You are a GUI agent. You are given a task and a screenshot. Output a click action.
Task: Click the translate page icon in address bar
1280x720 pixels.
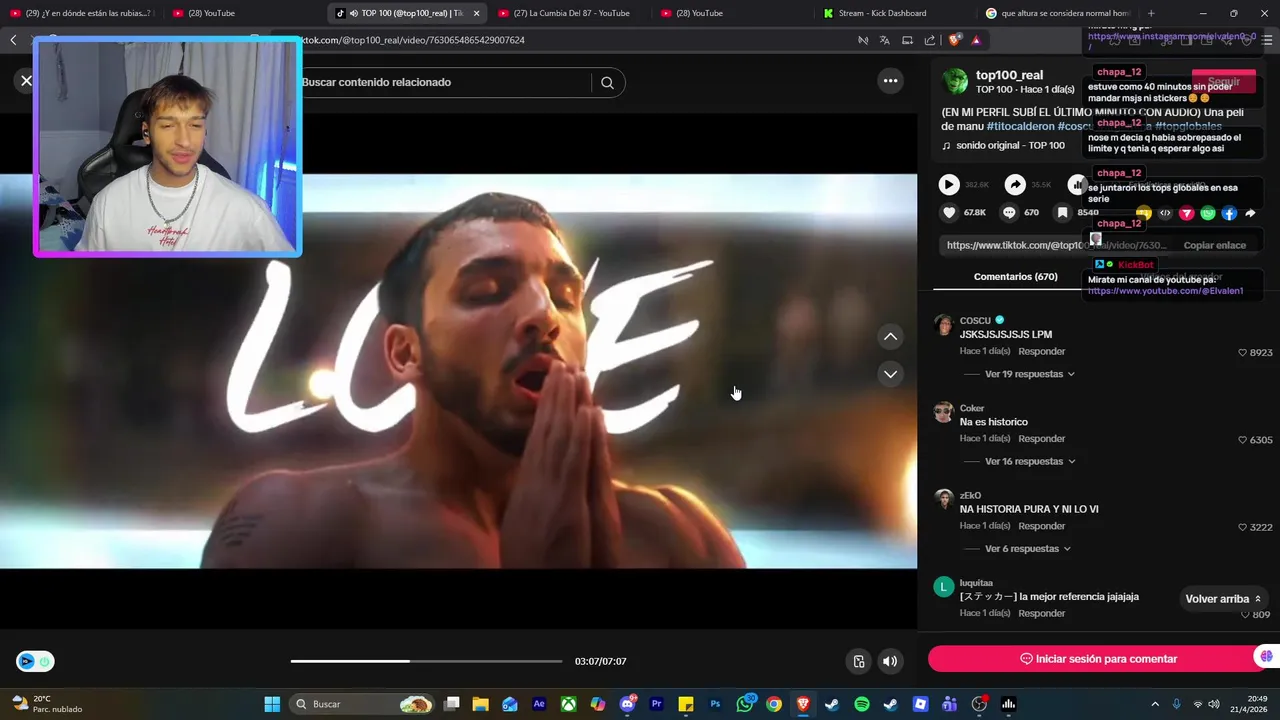884,40
